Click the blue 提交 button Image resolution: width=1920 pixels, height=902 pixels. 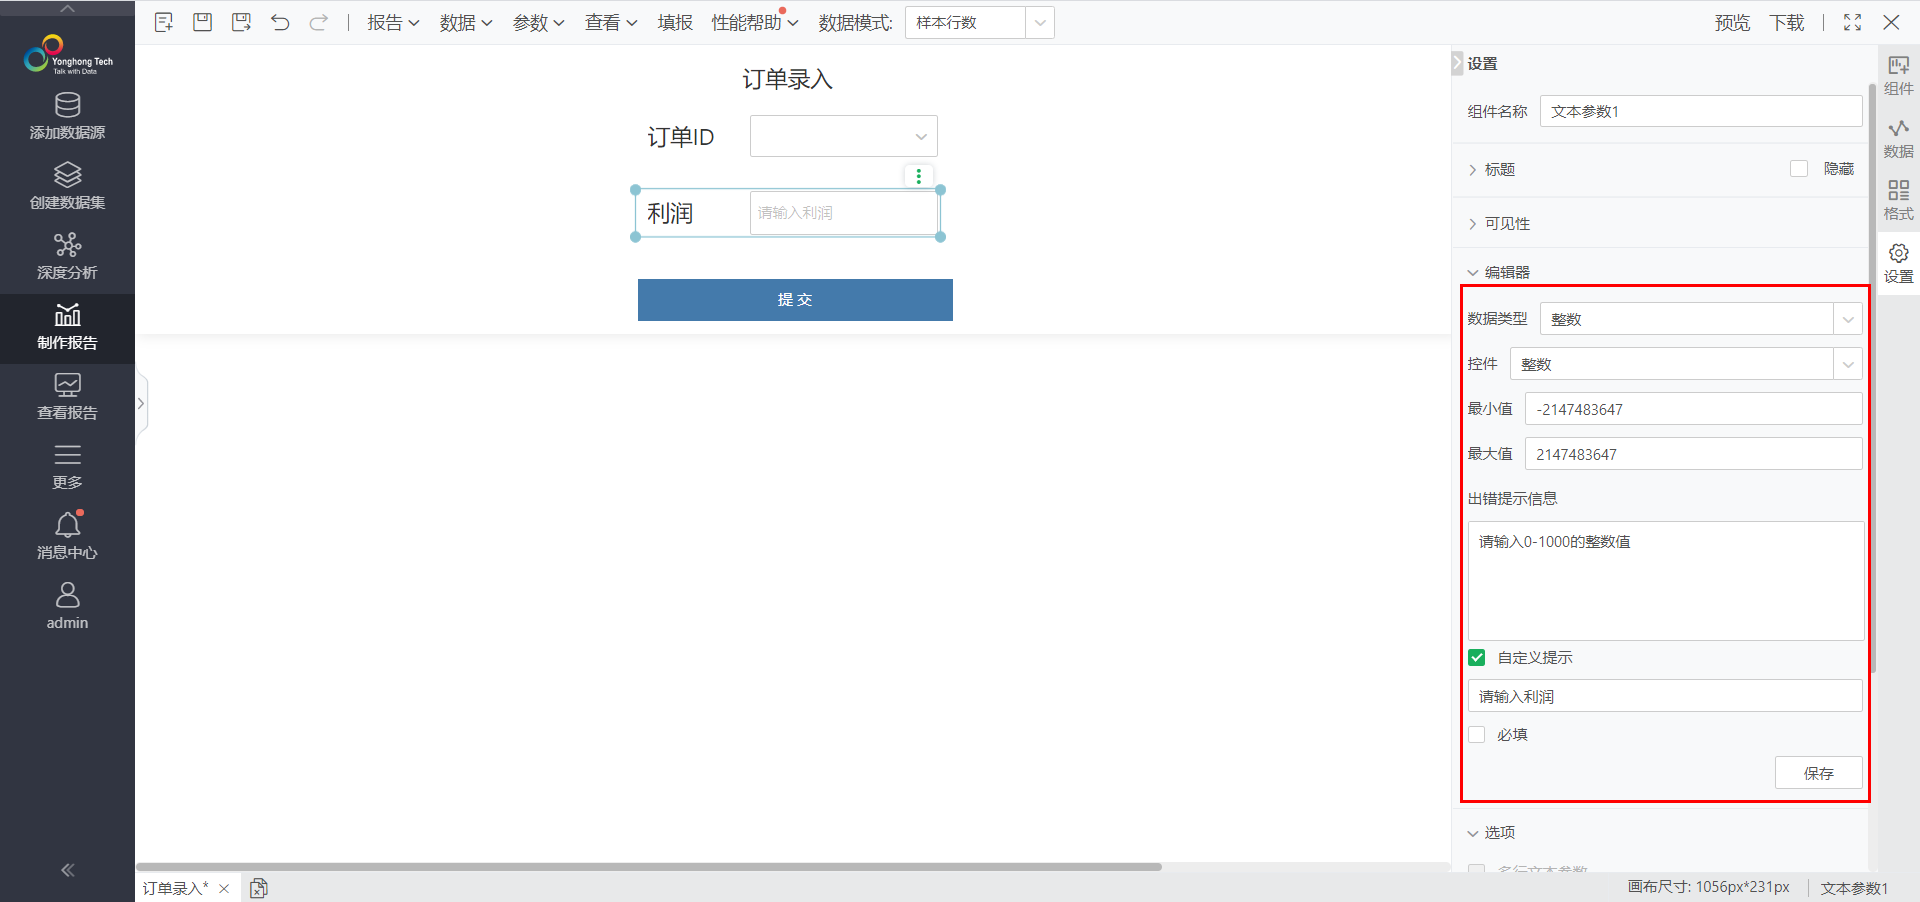pos(795,300)
